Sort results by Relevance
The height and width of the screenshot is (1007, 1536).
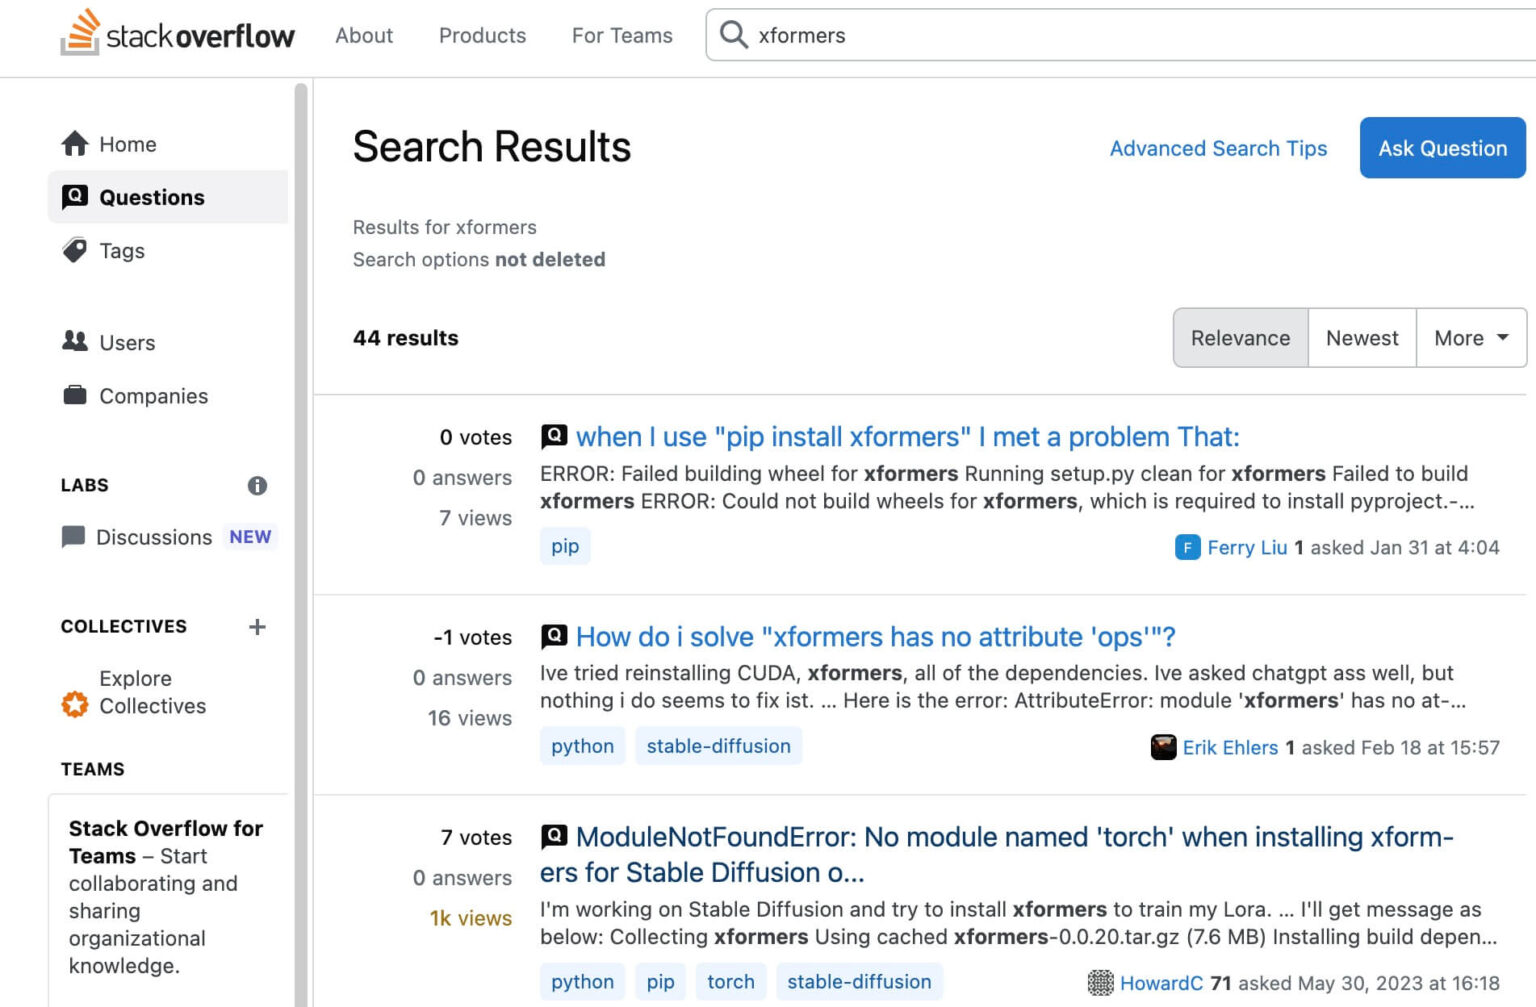click(x=1239, y=338)
